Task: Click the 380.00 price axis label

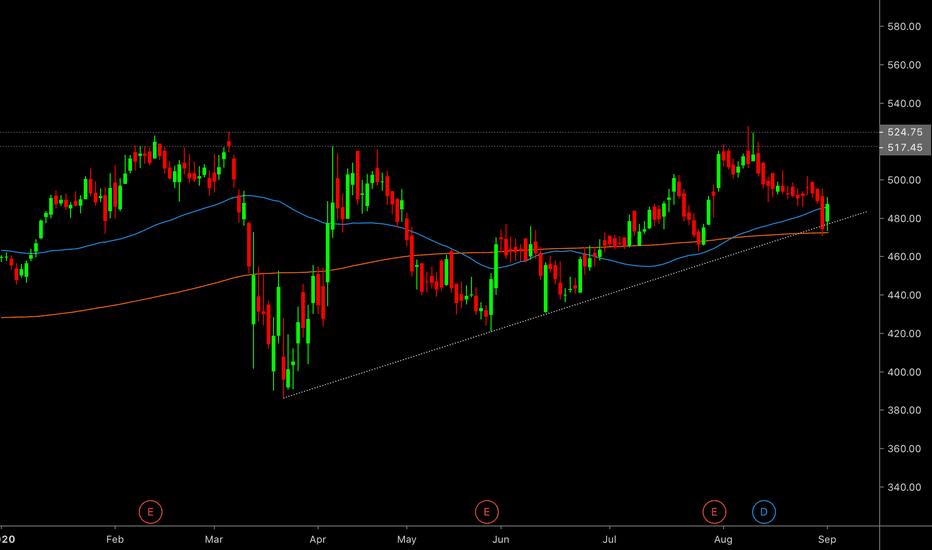Action: pos(904,410)
